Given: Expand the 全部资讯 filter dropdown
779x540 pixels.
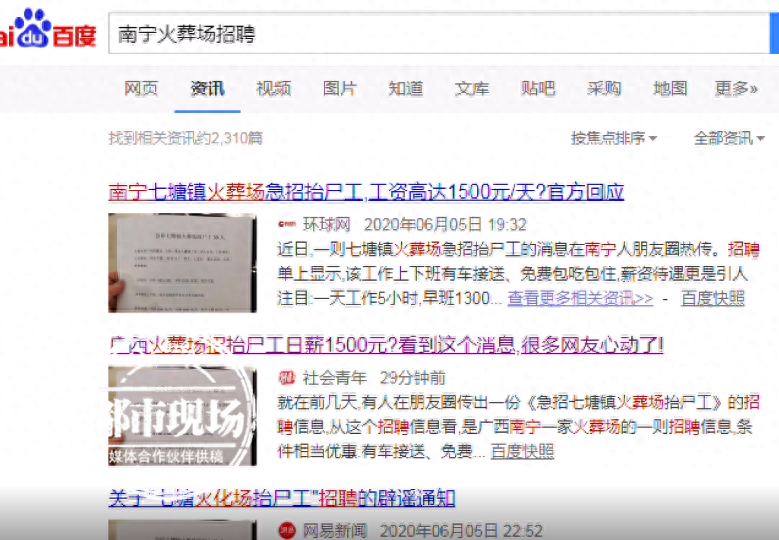Looking at the screenshot, I should point(729,138).
